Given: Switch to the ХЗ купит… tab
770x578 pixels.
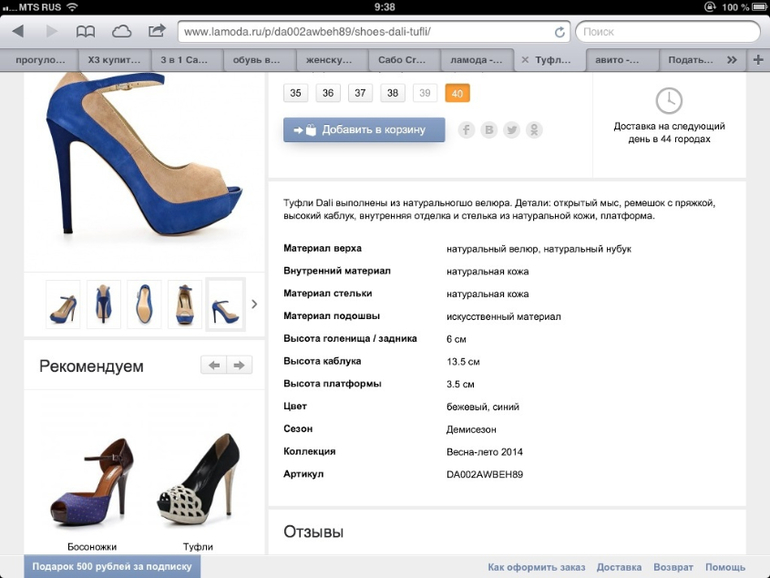Looking at the screenshot, I should pyautogui.click(x=114, y=60).
